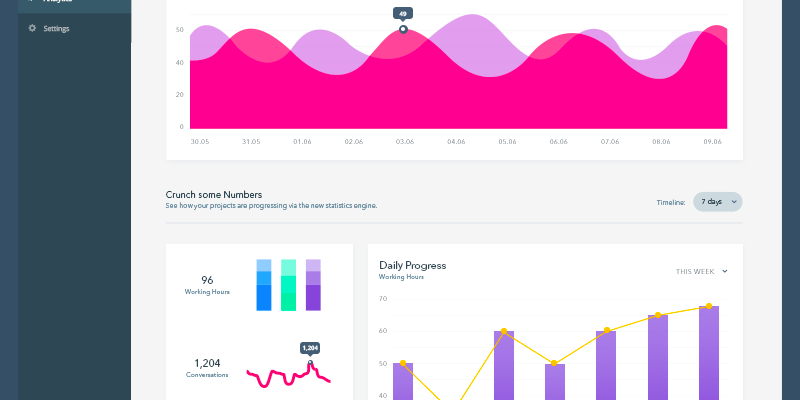Click the blue stacked bar swatch
Viewport: 800px width, 400px height.
264,285
